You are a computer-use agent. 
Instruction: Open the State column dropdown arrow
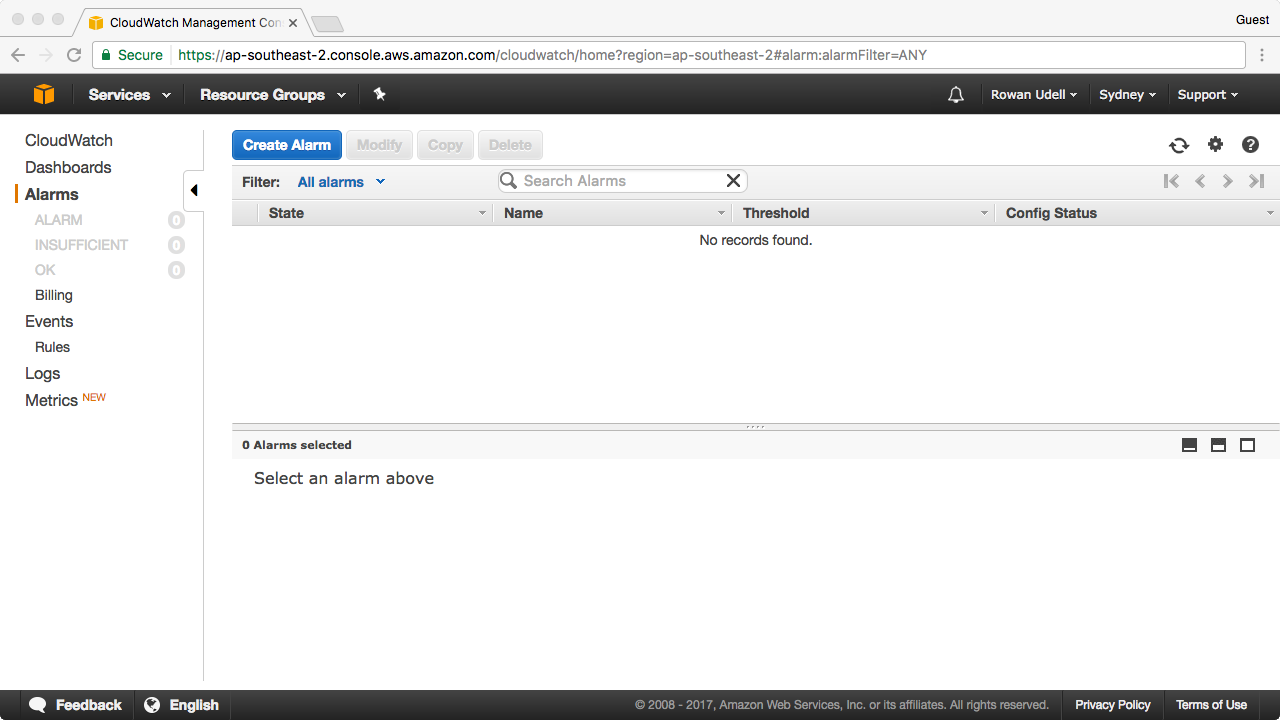[x=482, y=213]
